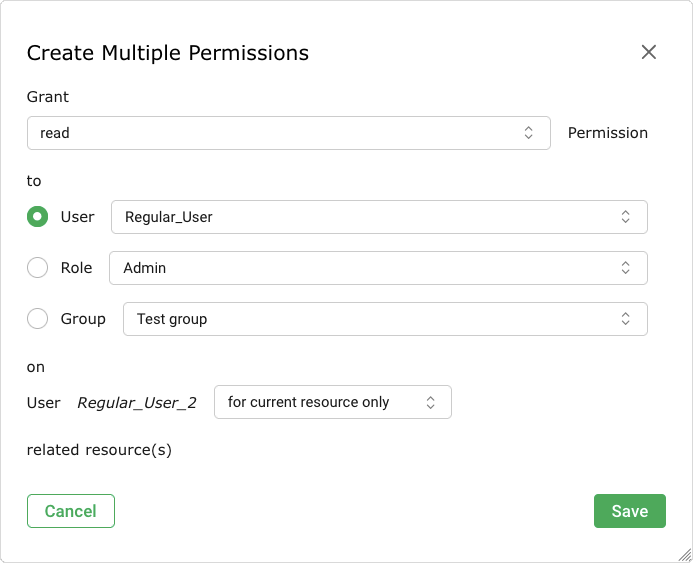
Task: Click the arrows icon in the Test group field
Action: click(x=626, y=319)
